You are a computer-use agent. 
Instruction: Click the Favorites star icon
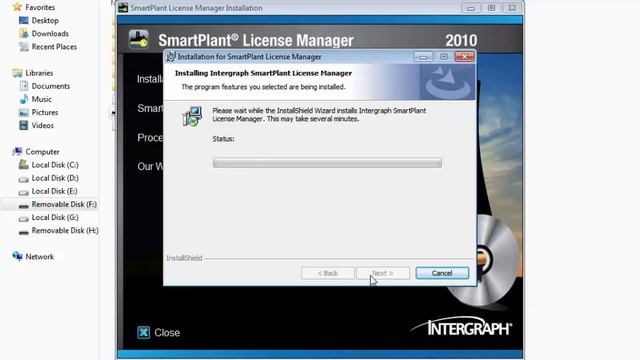click(17, 7)
